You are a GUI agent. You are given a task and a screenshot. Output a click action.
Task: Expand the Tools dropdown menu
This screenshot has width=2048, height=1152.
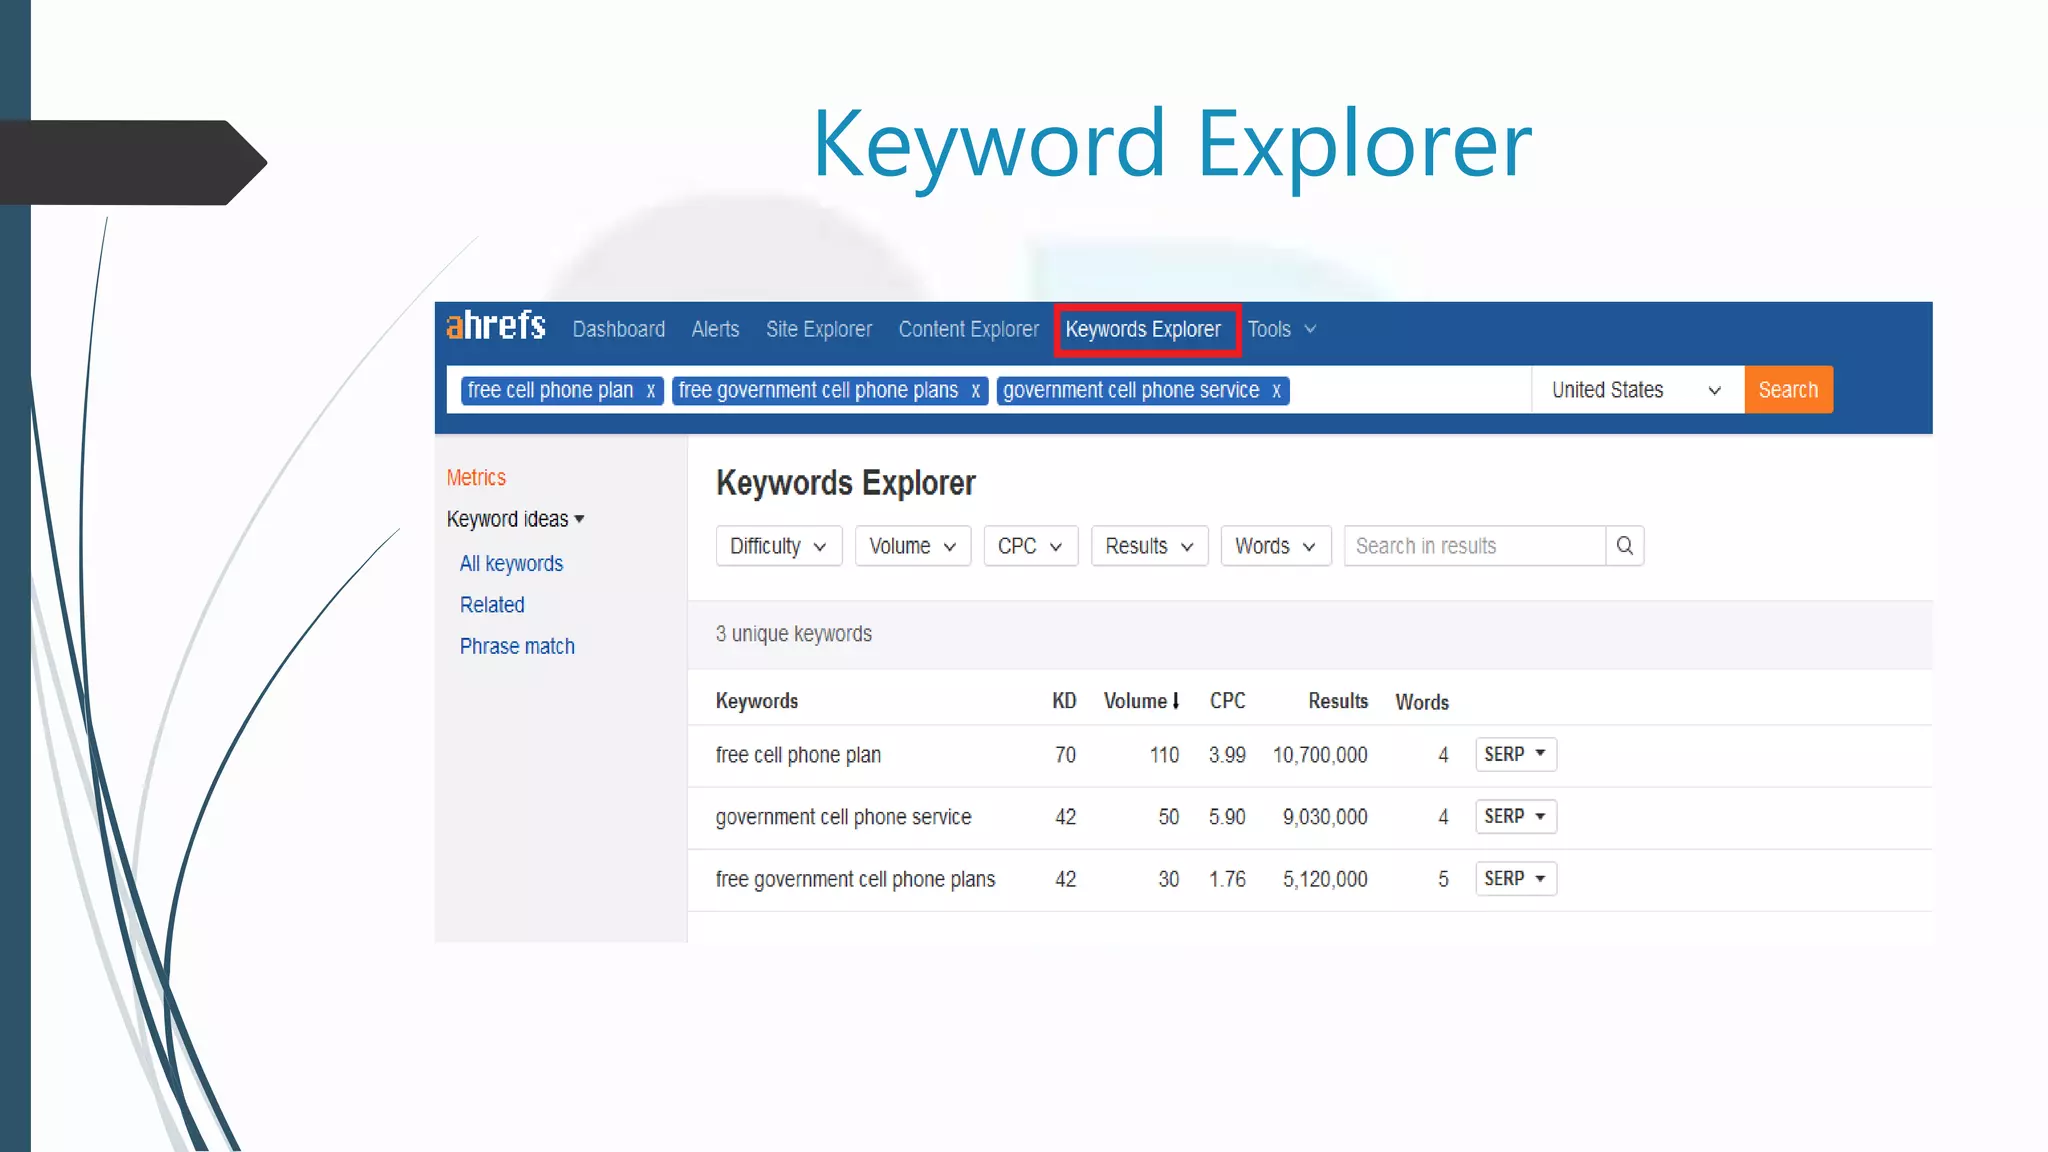pos(1281,329)
